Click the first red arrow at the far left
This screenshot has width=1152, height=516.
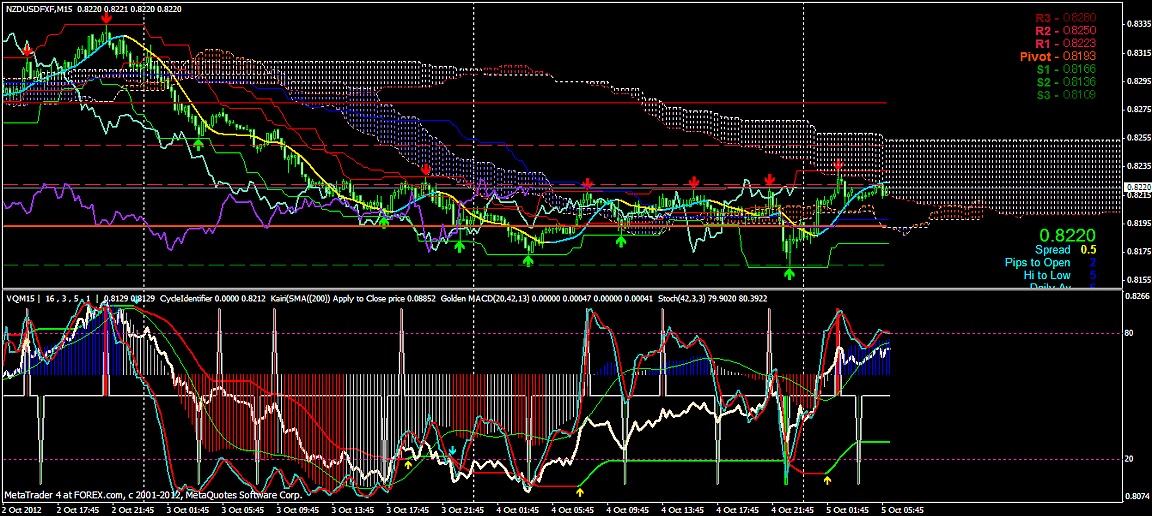(x=28, y=48)
